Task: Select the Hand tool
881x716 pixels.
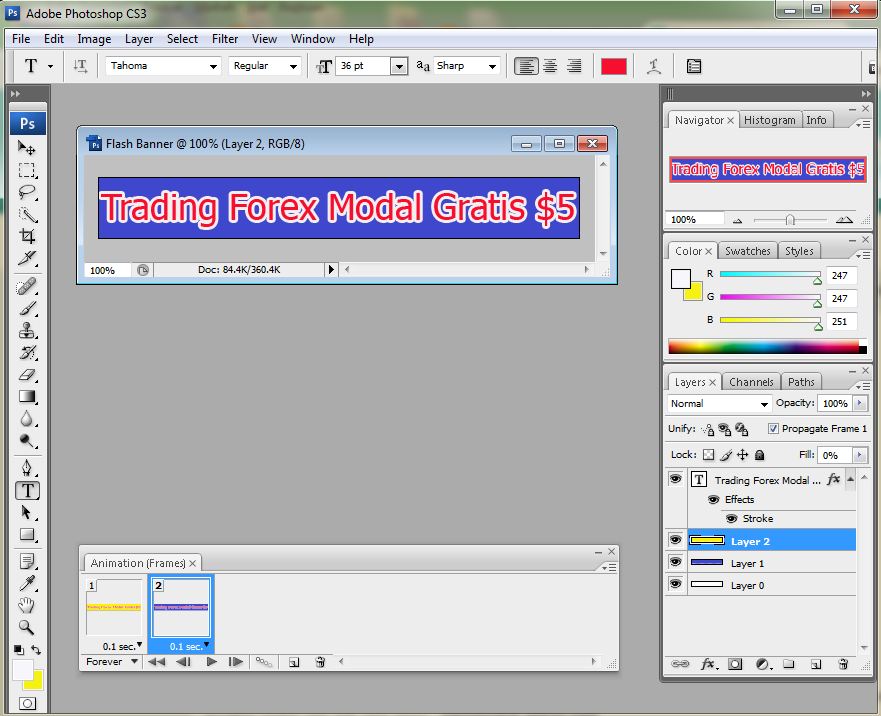Action: point(26,605)
